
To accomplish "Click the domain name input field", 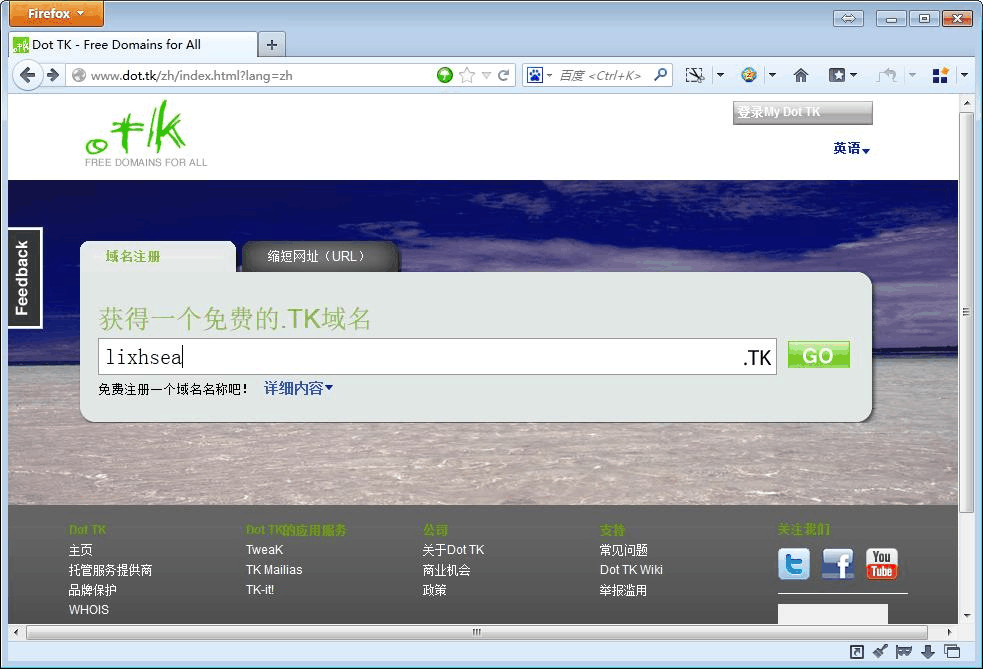I will point(420,357).
